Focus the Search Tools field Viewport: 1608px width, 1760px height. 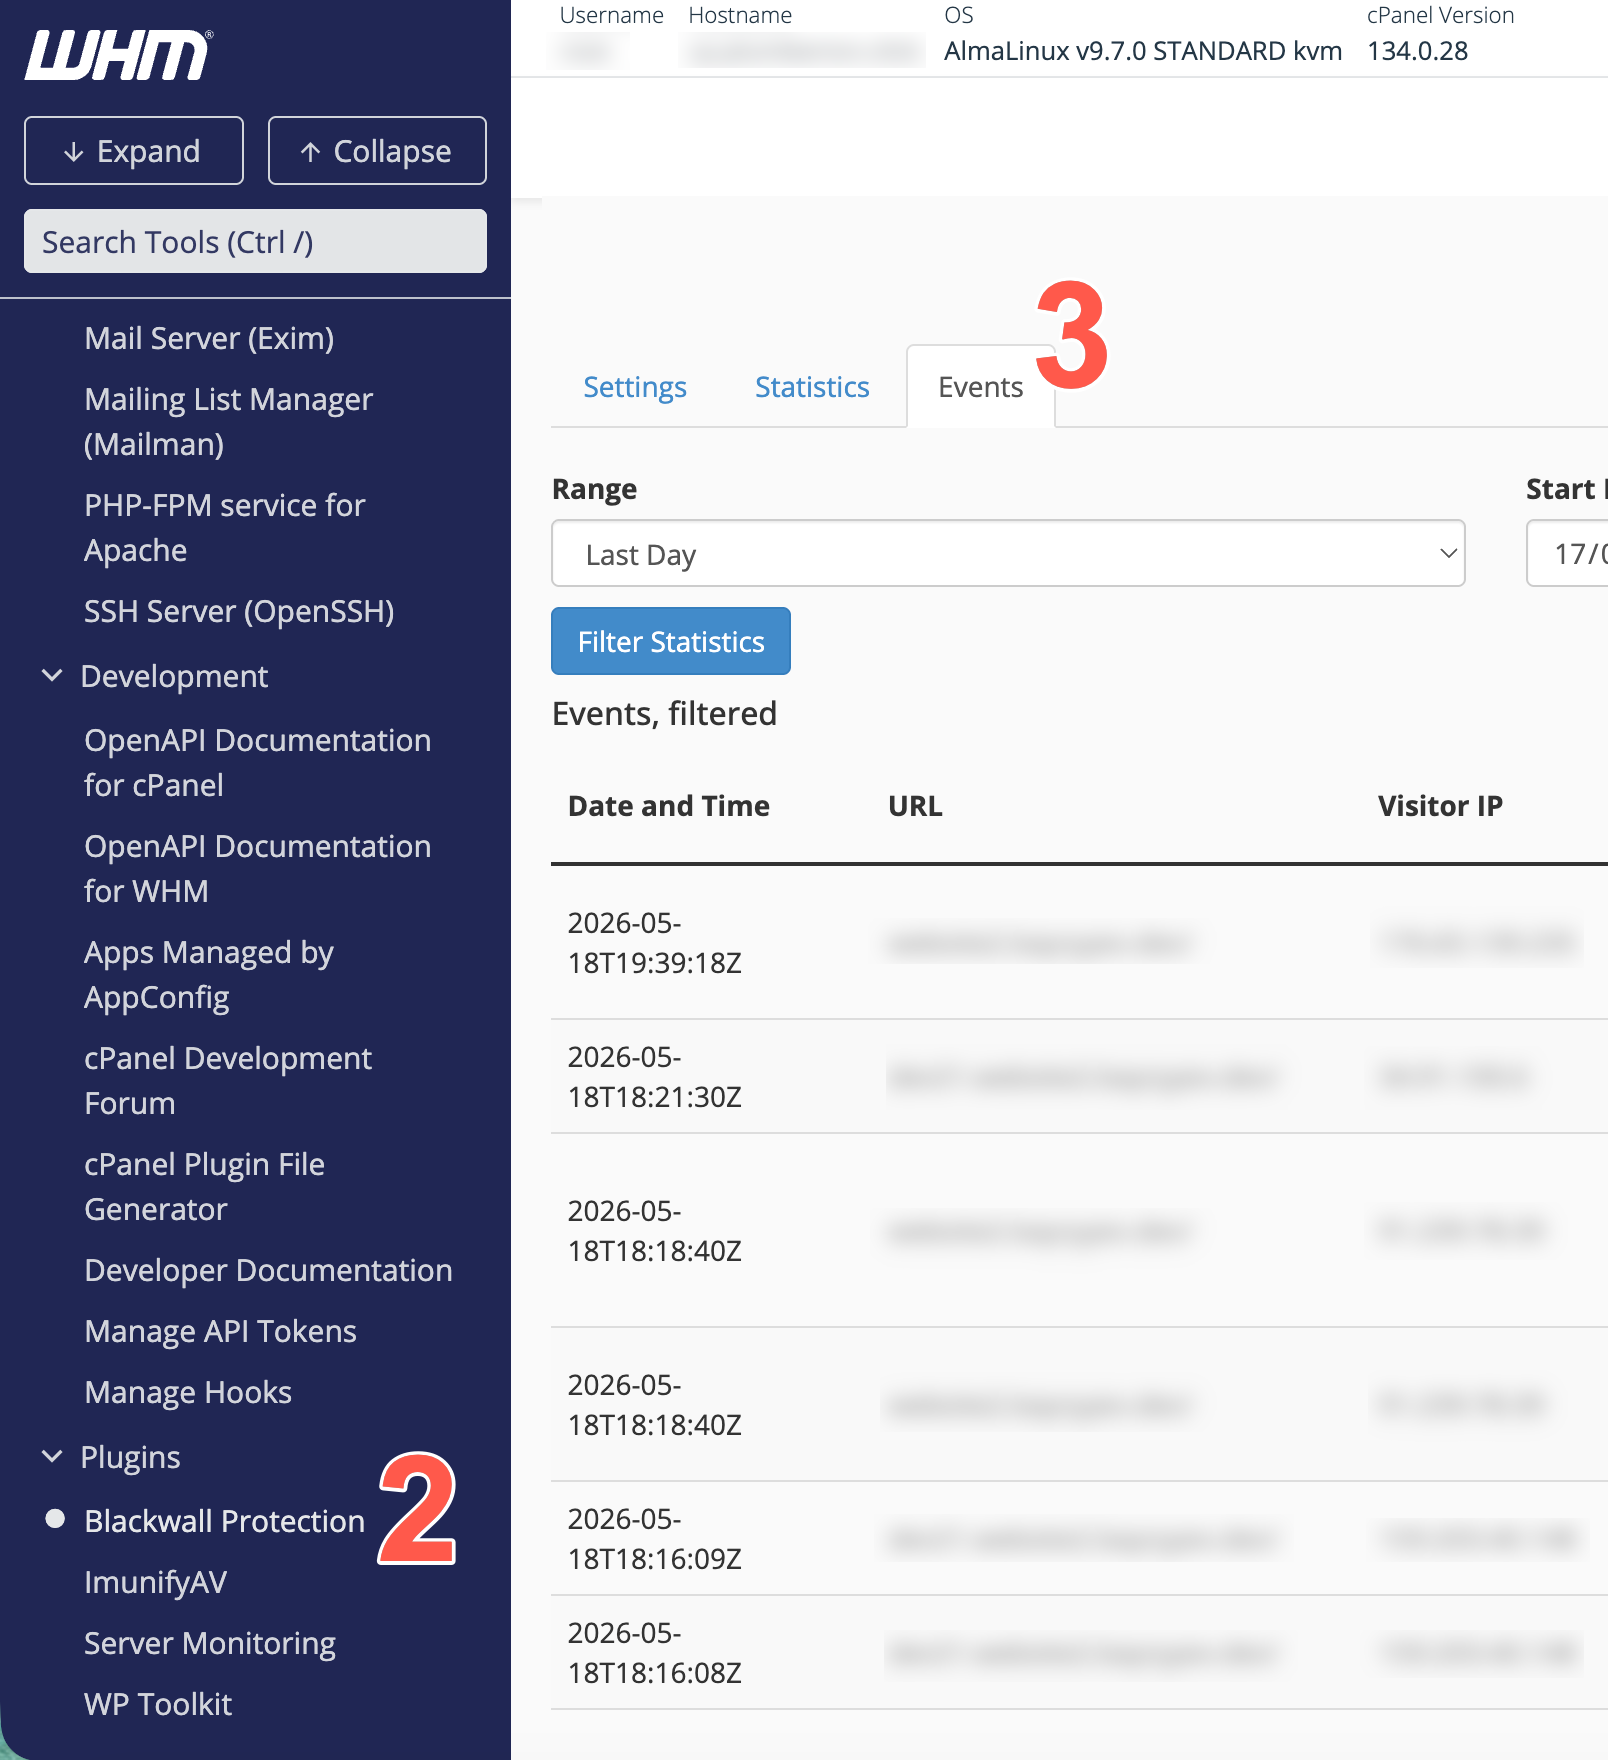(x=255, y=241)
